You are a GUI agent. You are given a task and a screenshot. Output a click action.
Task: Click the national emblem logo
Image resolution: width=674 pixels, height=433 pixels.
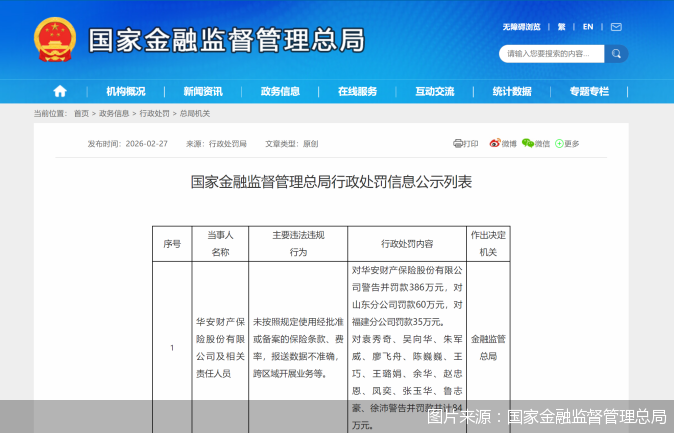tap(54, 40)
